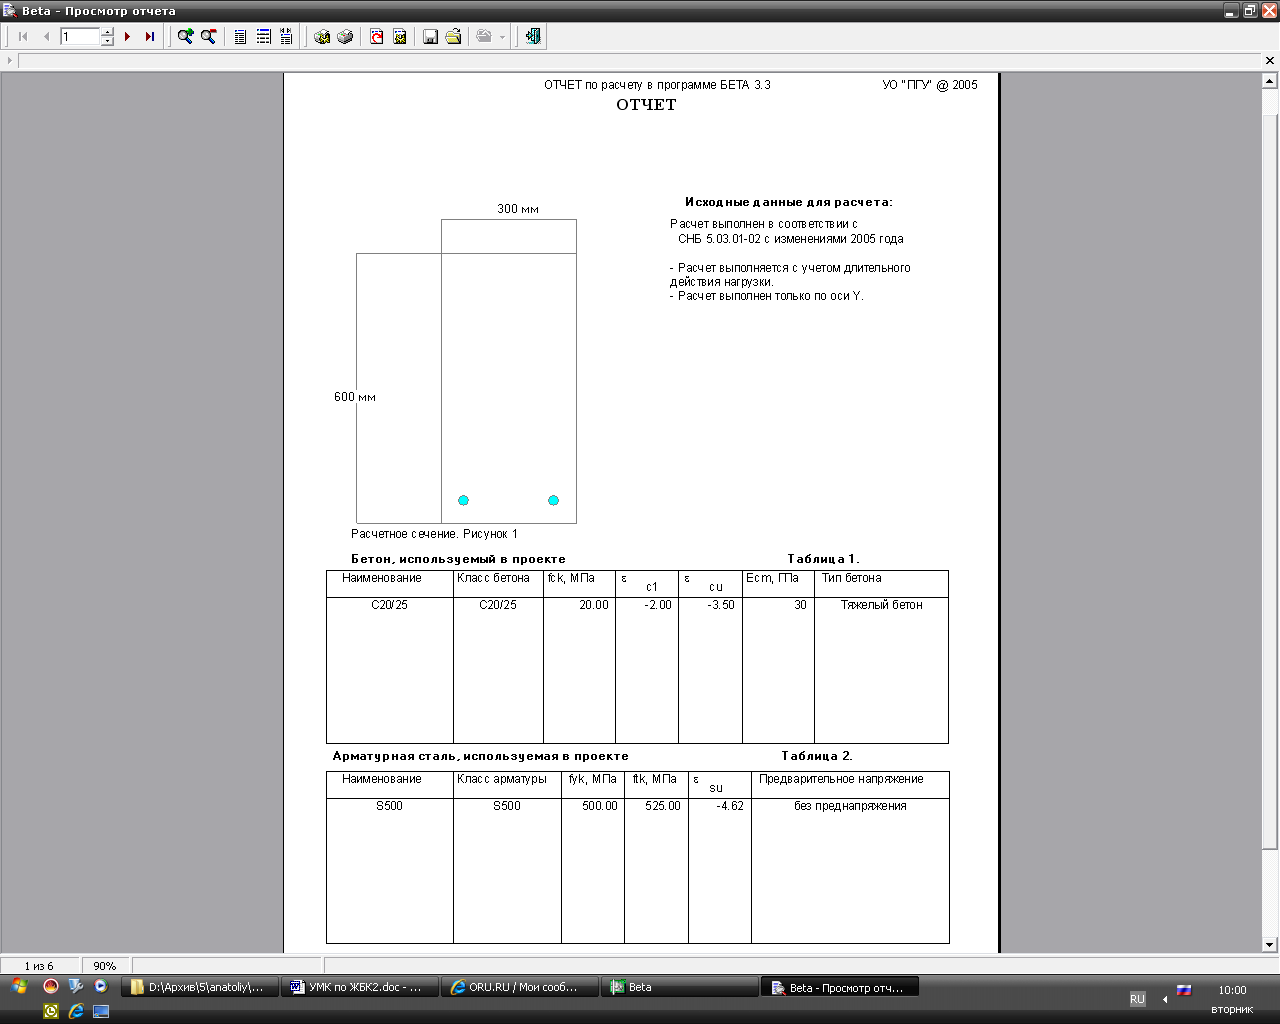
Task: Click right cyan rebar dot in section
Action: pos(553,500)
